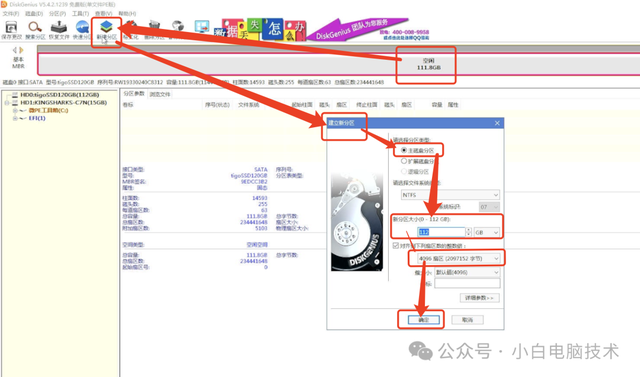Screen dimensions: 640x377
Task: Toggle the align-to-sectors checkbox
Action: click(x=396, y=245)
